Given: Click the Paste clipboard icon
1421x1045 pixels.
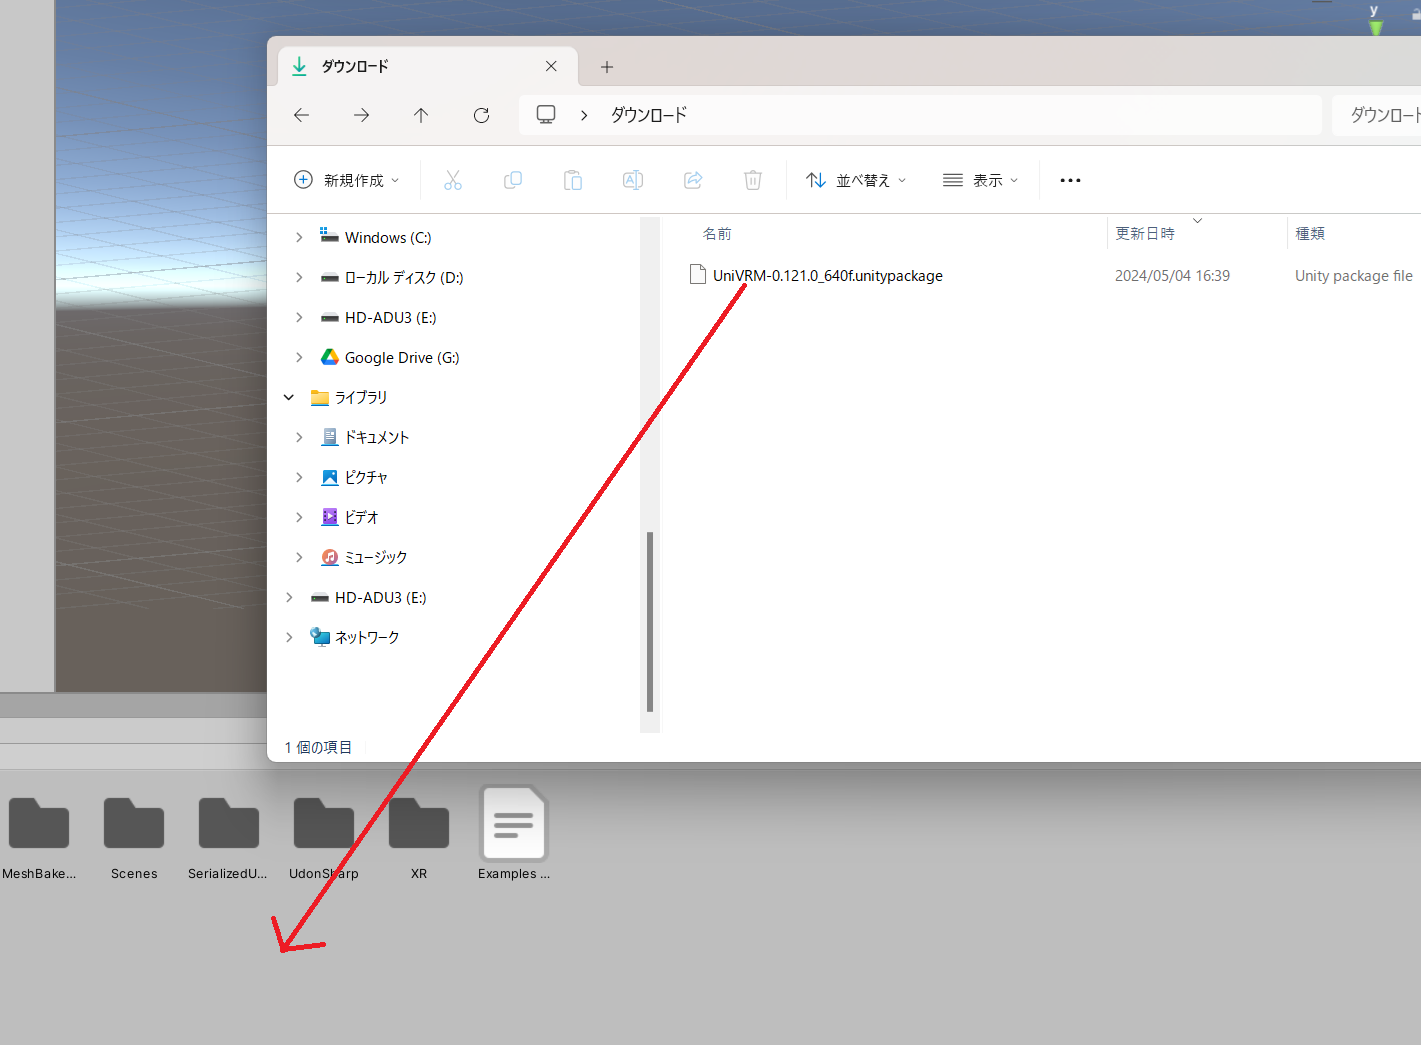Looking at the screenshot, I should point(573,180).
